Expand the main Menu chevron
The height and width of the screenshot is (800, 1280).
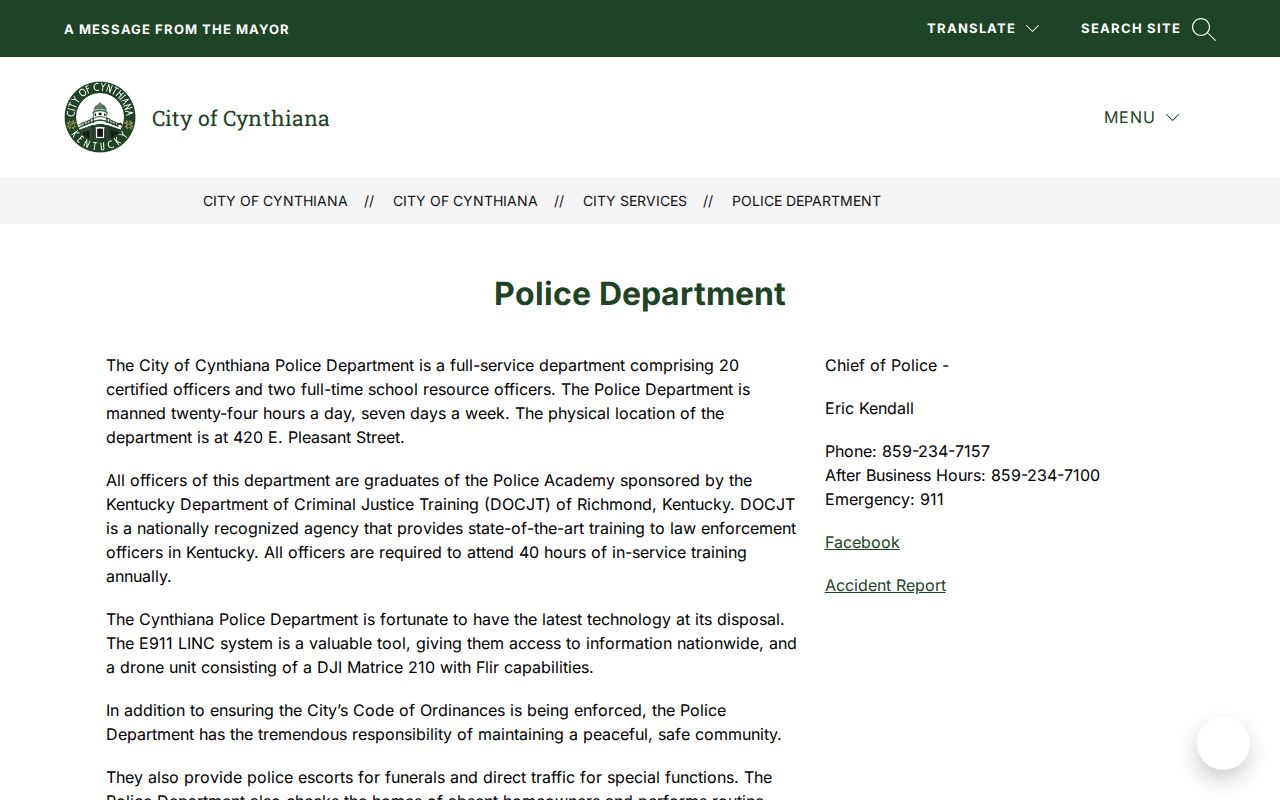pyautogui.click(x=1173, y=117)
